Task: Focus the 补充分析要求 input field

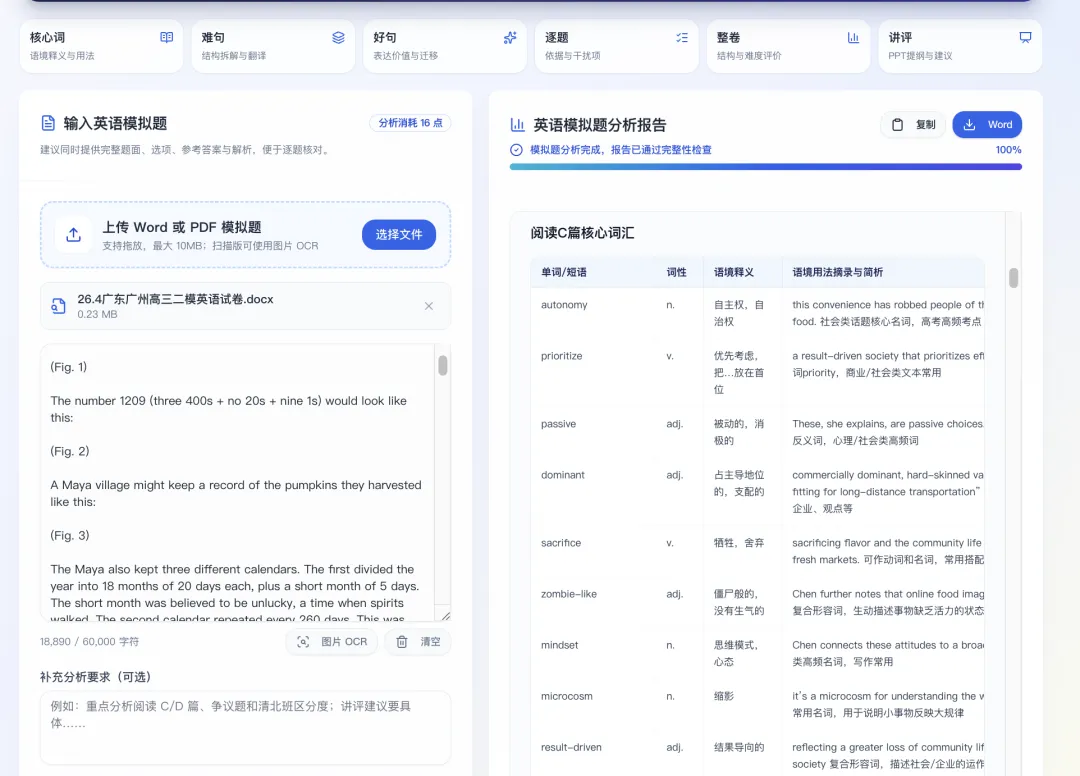Action: [245, 728]
